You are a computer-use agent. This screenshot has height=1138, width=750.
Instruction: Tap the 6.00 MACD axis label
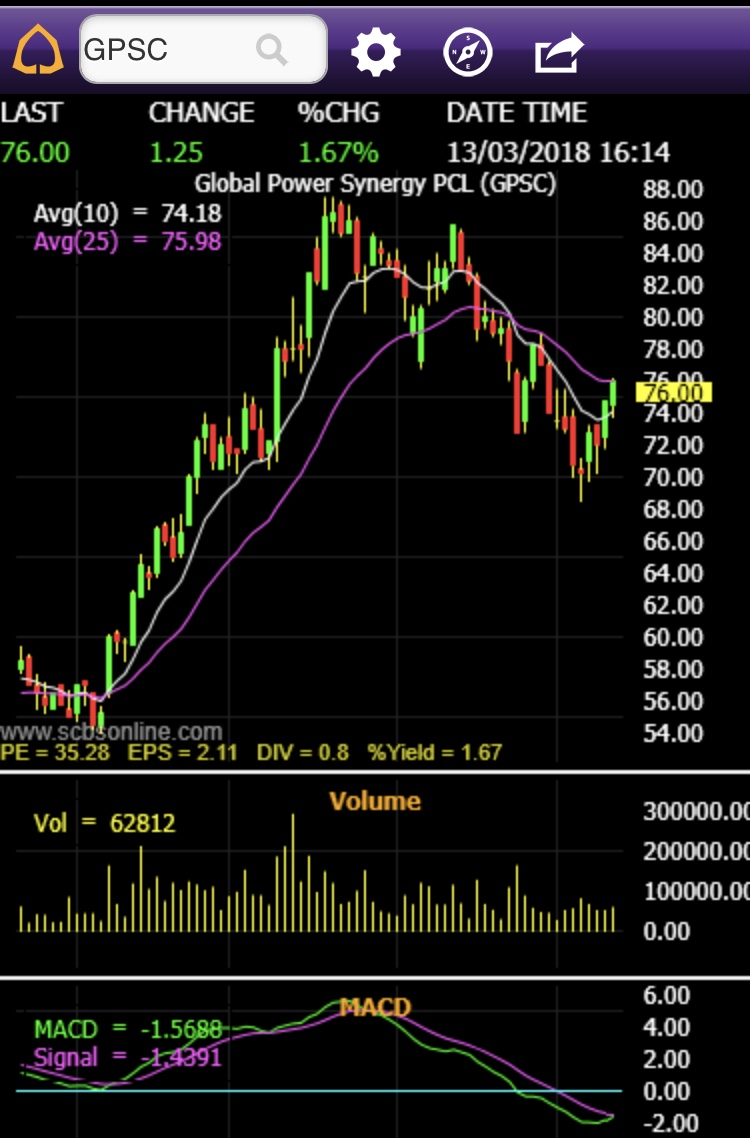tap(667, 995)
